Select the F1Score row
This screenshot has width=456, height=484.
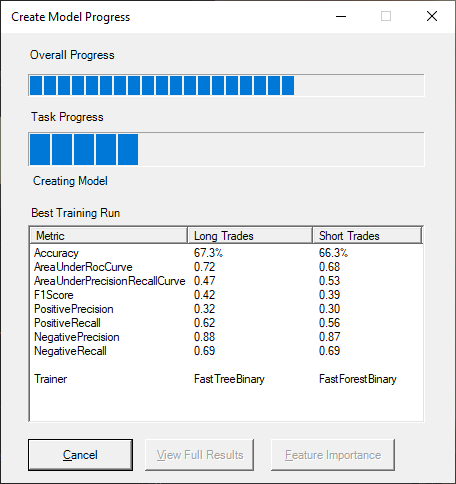[226, 295]
